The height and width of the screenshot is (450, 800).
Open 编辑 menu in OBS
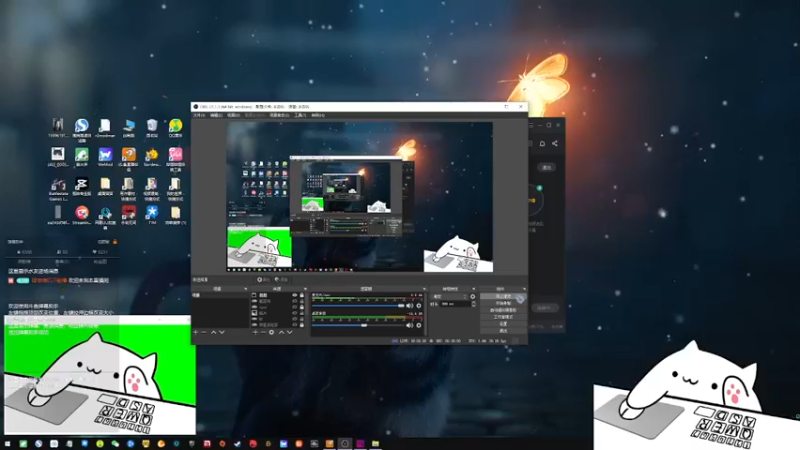click(216, 115)
